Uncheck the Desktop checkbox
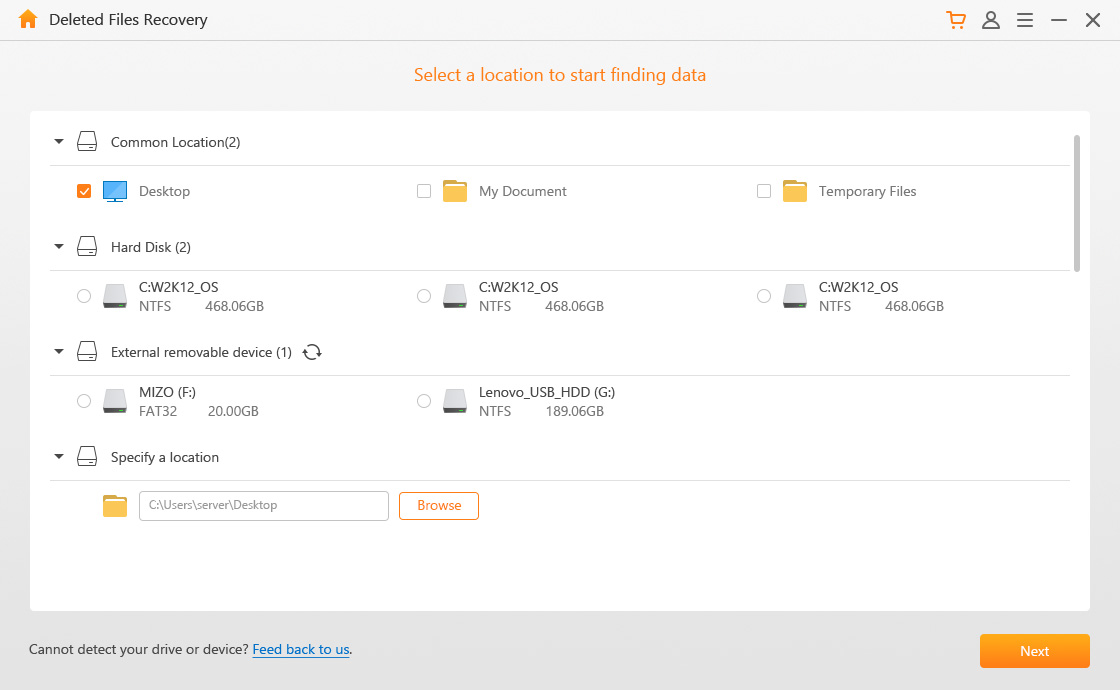 click(84, 191)
